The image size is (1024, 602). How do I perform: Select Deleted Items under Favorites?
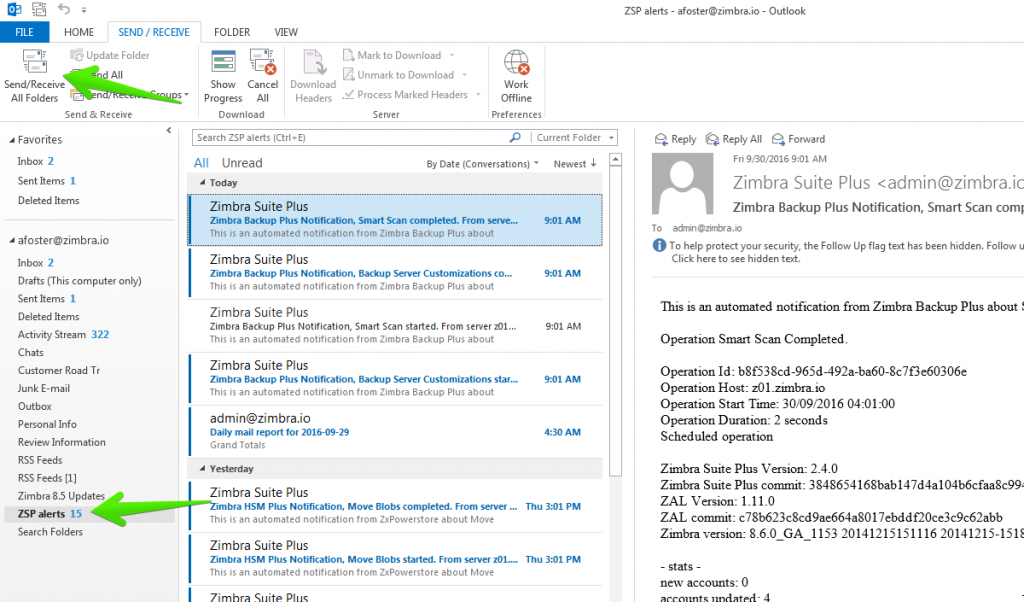point(48,200)
